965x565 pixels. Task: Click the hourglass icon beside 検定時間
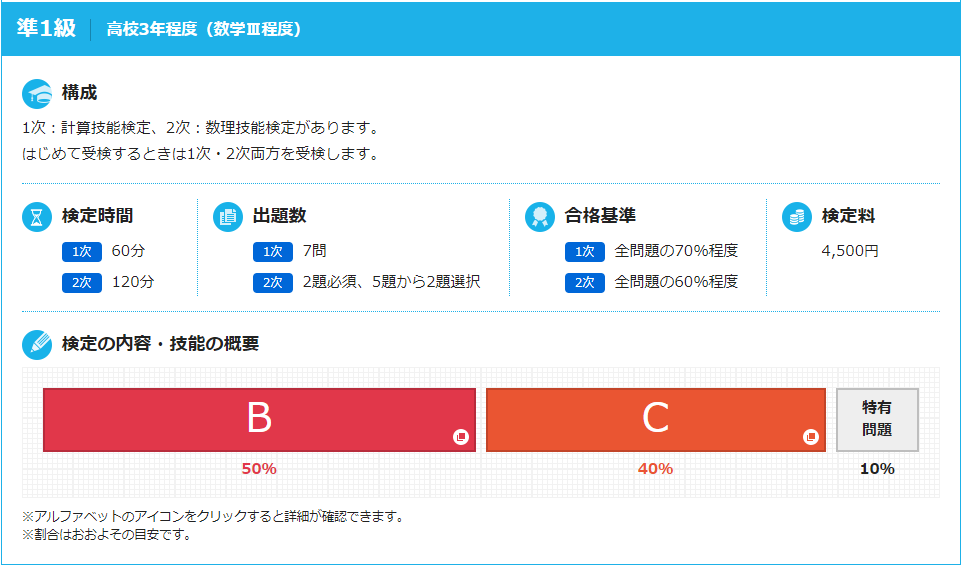[37, 216]
